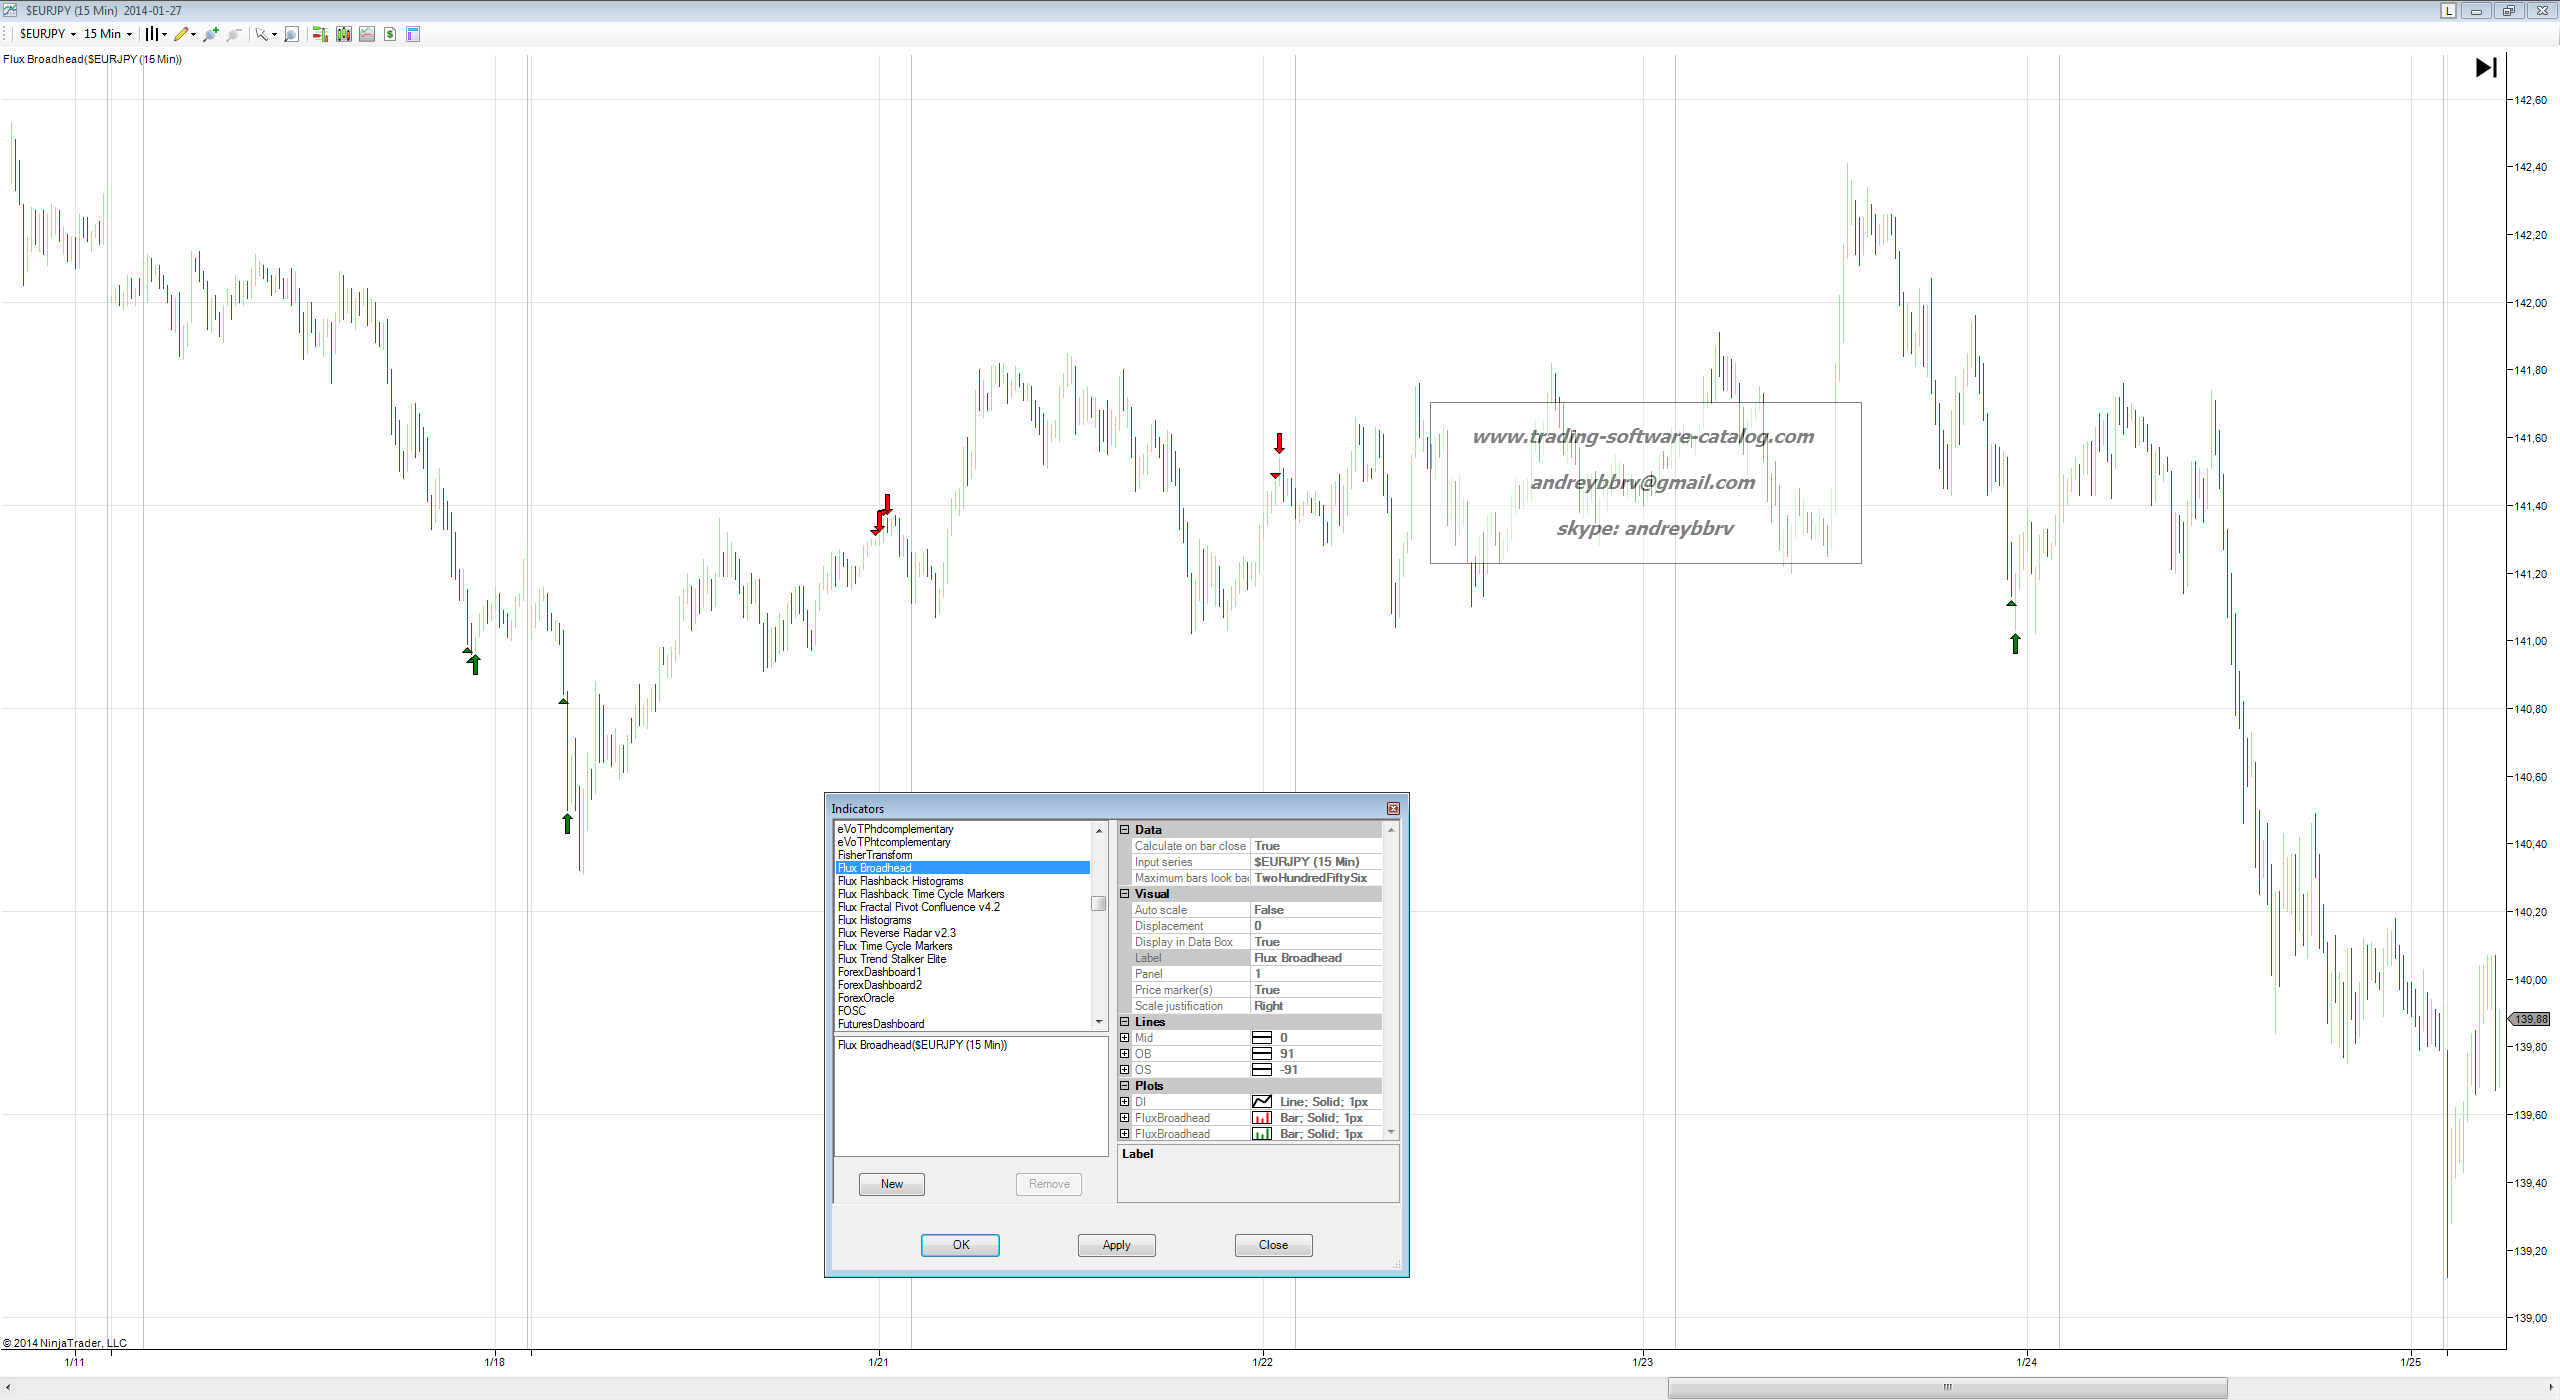Jump to latest bar arrow icon
This screenshot has height=1400, width=2560.
(2485, 67)
